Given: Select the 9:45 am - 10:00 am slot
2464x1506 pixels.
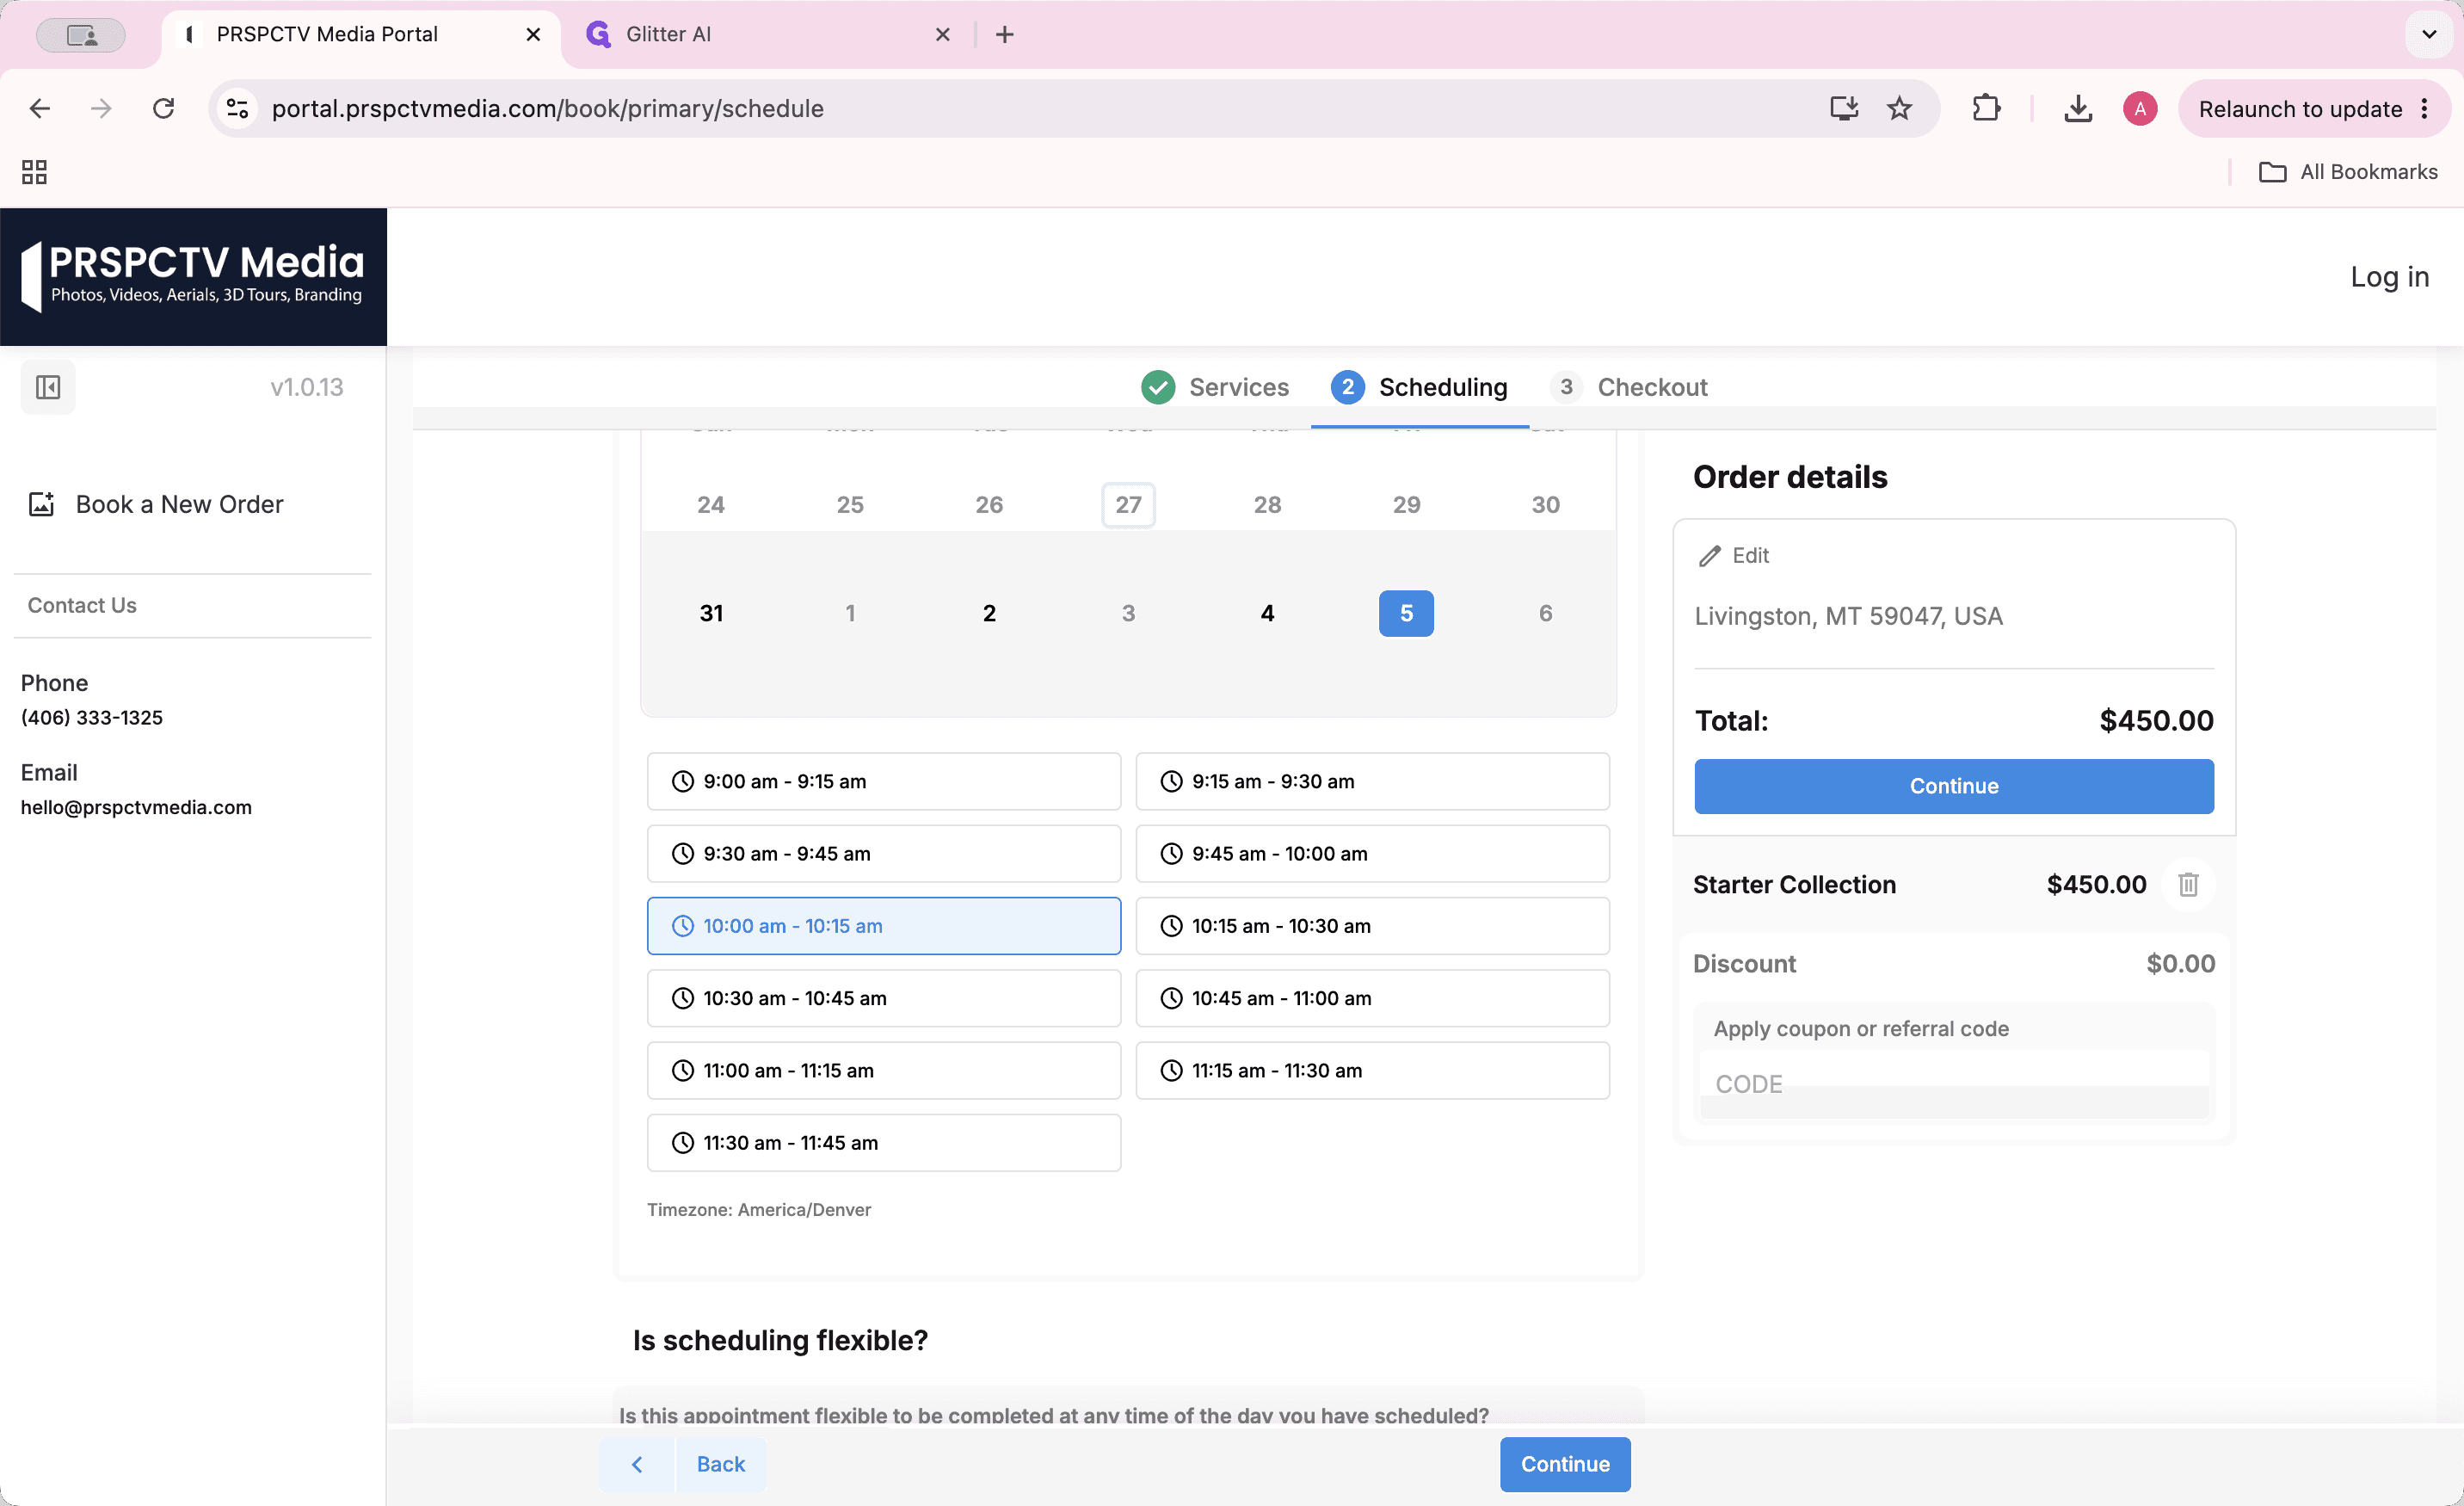Looking at the screenshot, I should [x=1372, y=854].
